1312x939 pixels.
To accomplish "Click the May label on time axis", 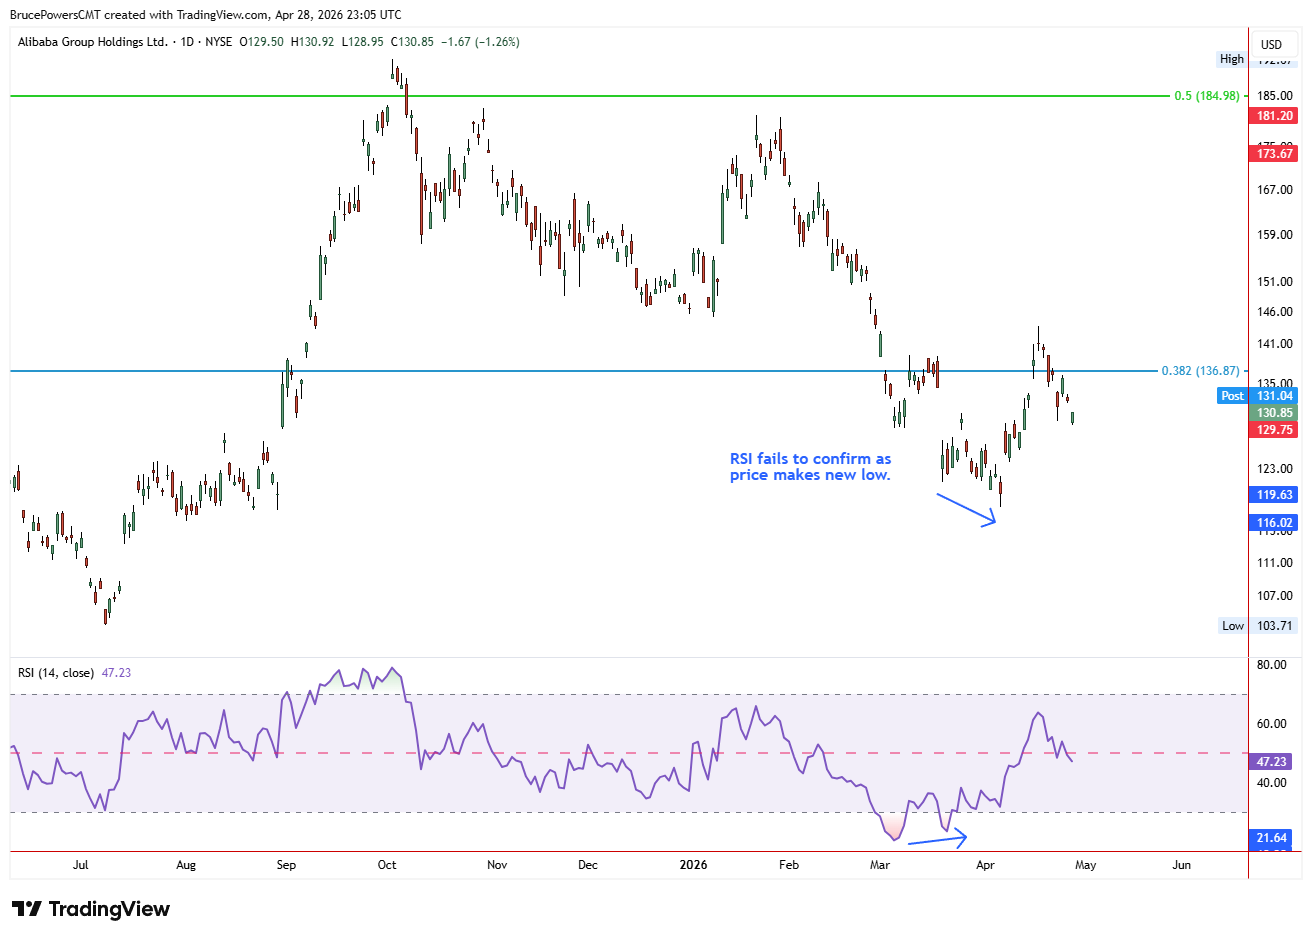I will (x=1086, y=865).
